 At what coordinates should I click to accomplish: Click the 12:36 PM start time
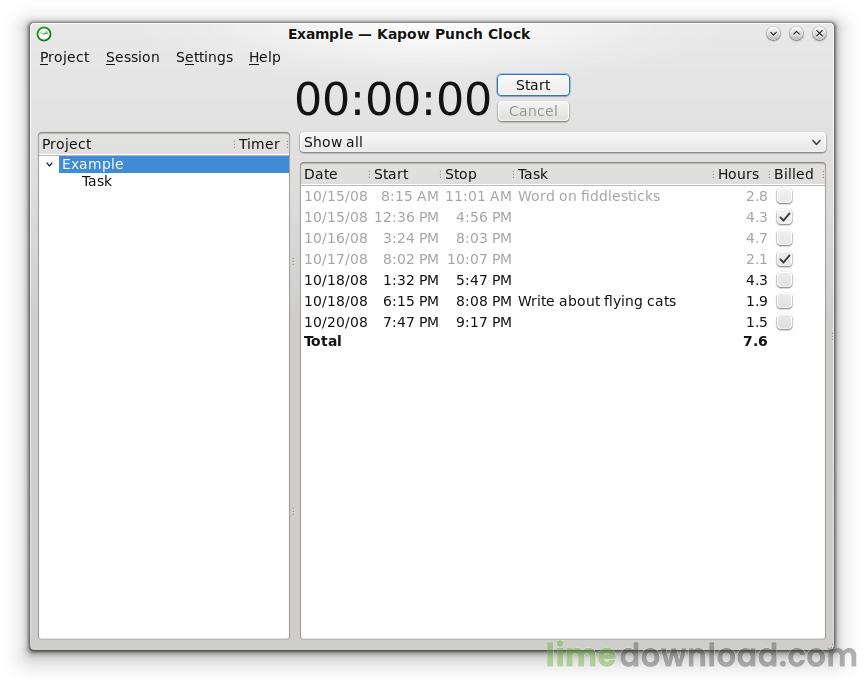click(x=406, y=217)
